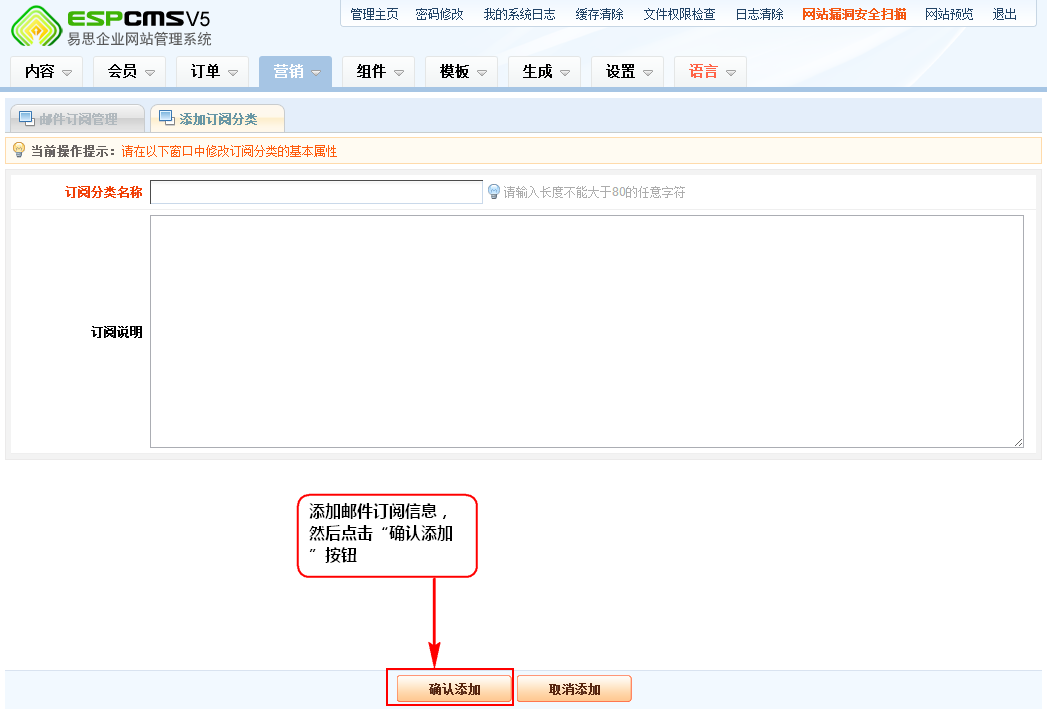Click inside the 订阅说明 text area
The image size is (1047, 712).
(x=587, y=331)
